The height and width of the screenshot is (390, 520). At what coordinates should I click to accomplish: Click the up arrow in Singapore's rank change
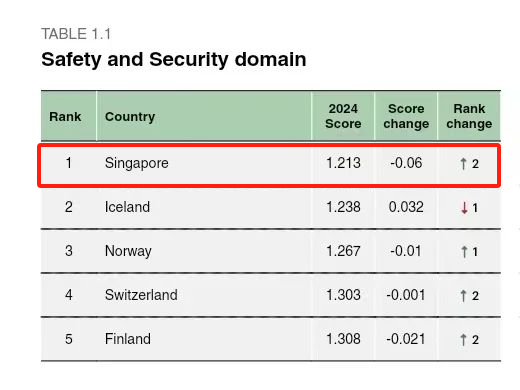[463, 163]
